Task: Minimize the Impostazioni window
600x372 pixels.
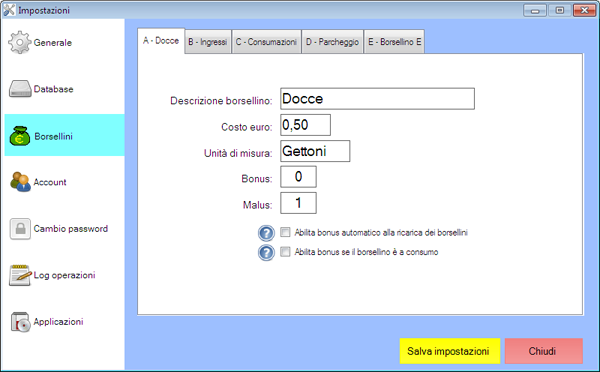Action: click(x=535, y=11)
